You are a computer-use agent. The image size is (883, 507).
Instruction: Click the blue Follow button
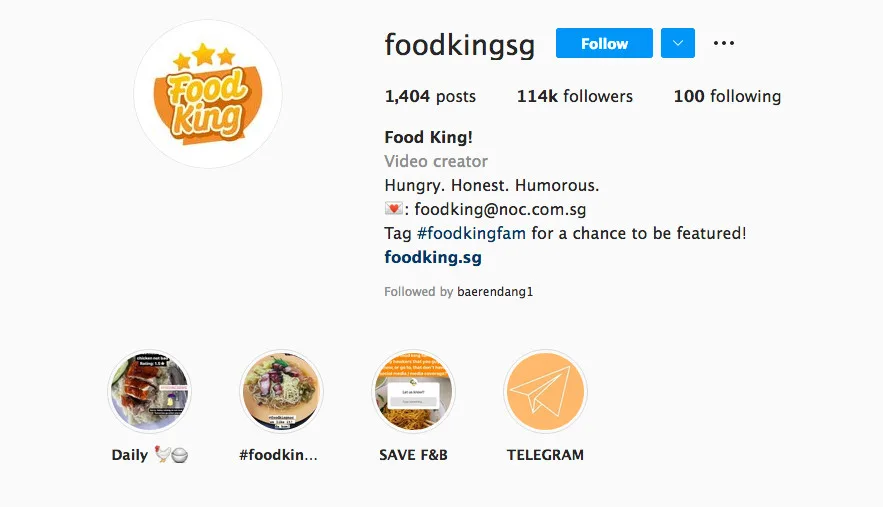tap(604, 43)
